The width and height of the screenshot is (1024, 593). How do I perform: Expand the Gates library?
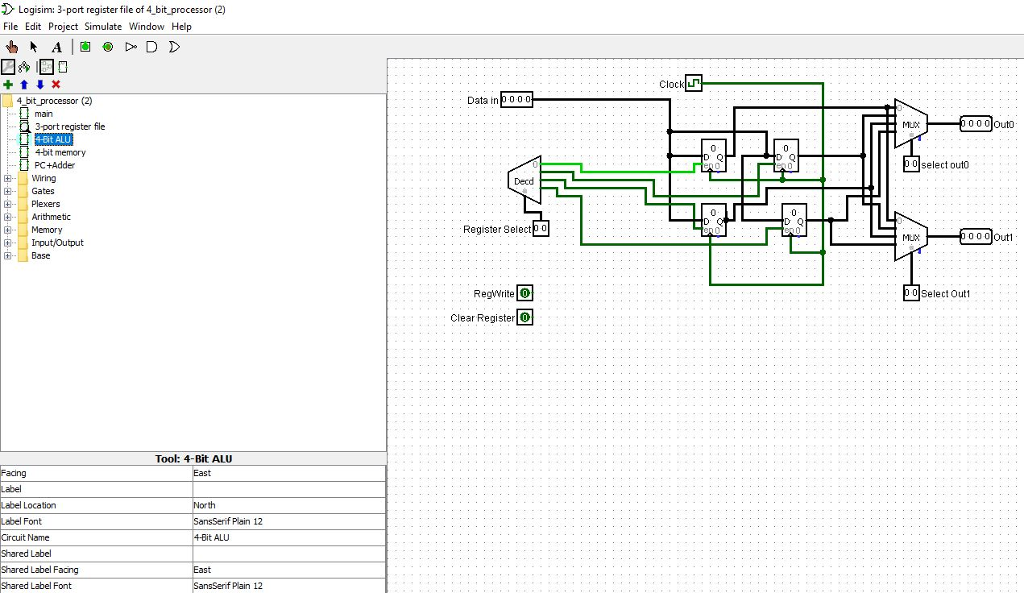click(x=8, y=191)
